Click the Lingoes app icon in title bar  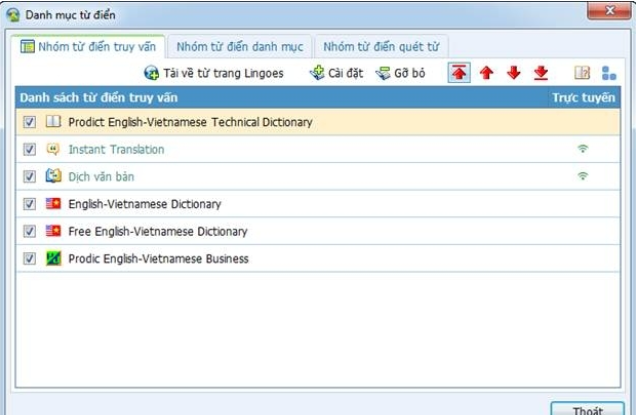pyautogui.click(x=13, y=15)
